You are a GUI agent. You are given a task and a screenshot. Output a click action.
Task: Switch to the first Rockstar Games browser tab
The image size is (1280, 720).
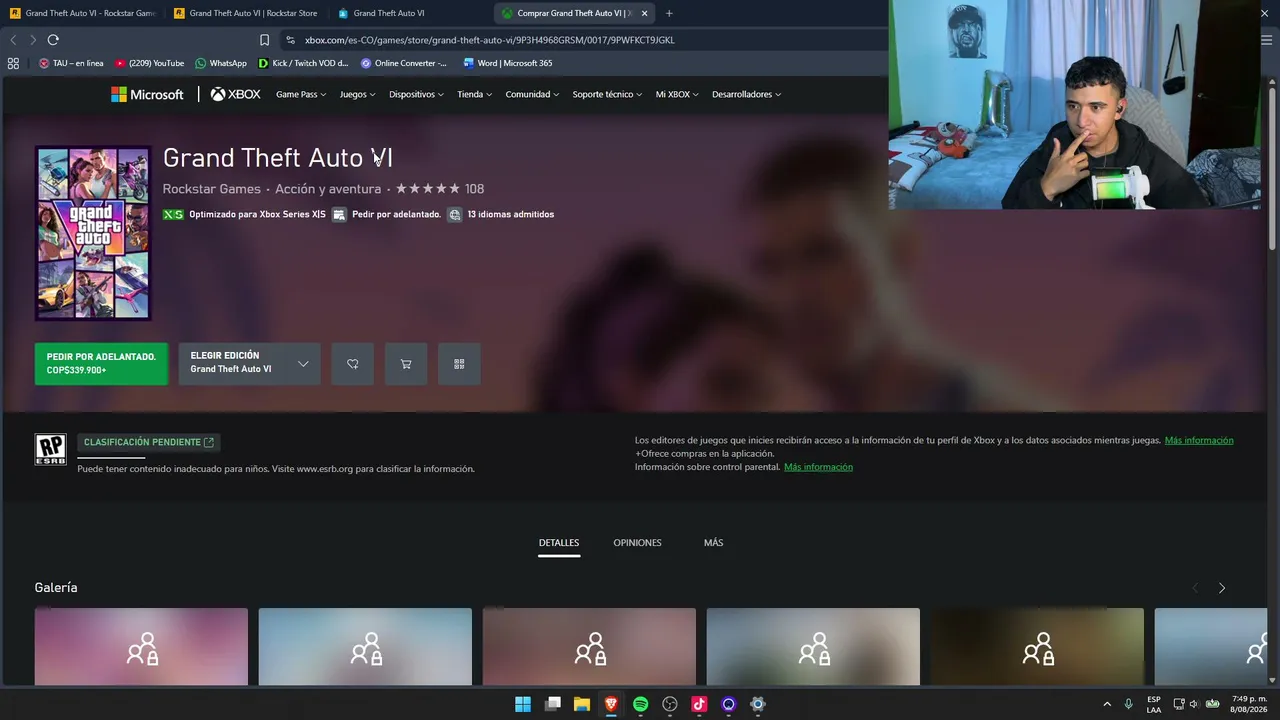(x=82, y=13)
